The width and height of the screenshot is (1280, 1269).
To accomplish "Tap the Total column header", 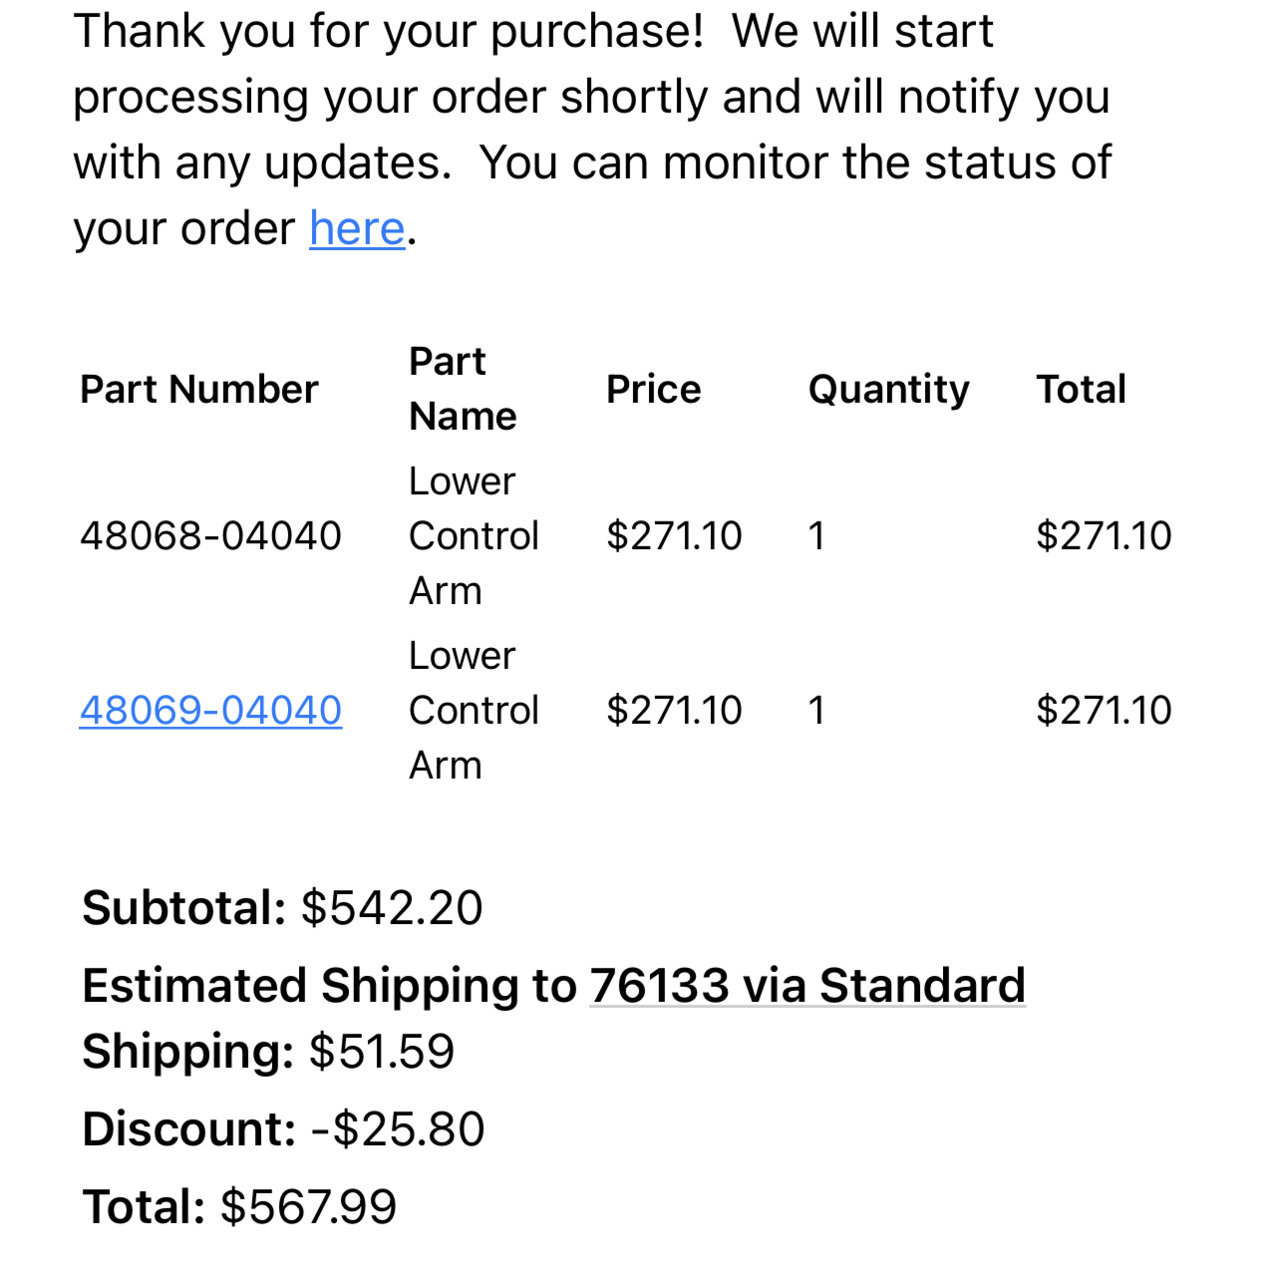I will (x=1081, y=389).
